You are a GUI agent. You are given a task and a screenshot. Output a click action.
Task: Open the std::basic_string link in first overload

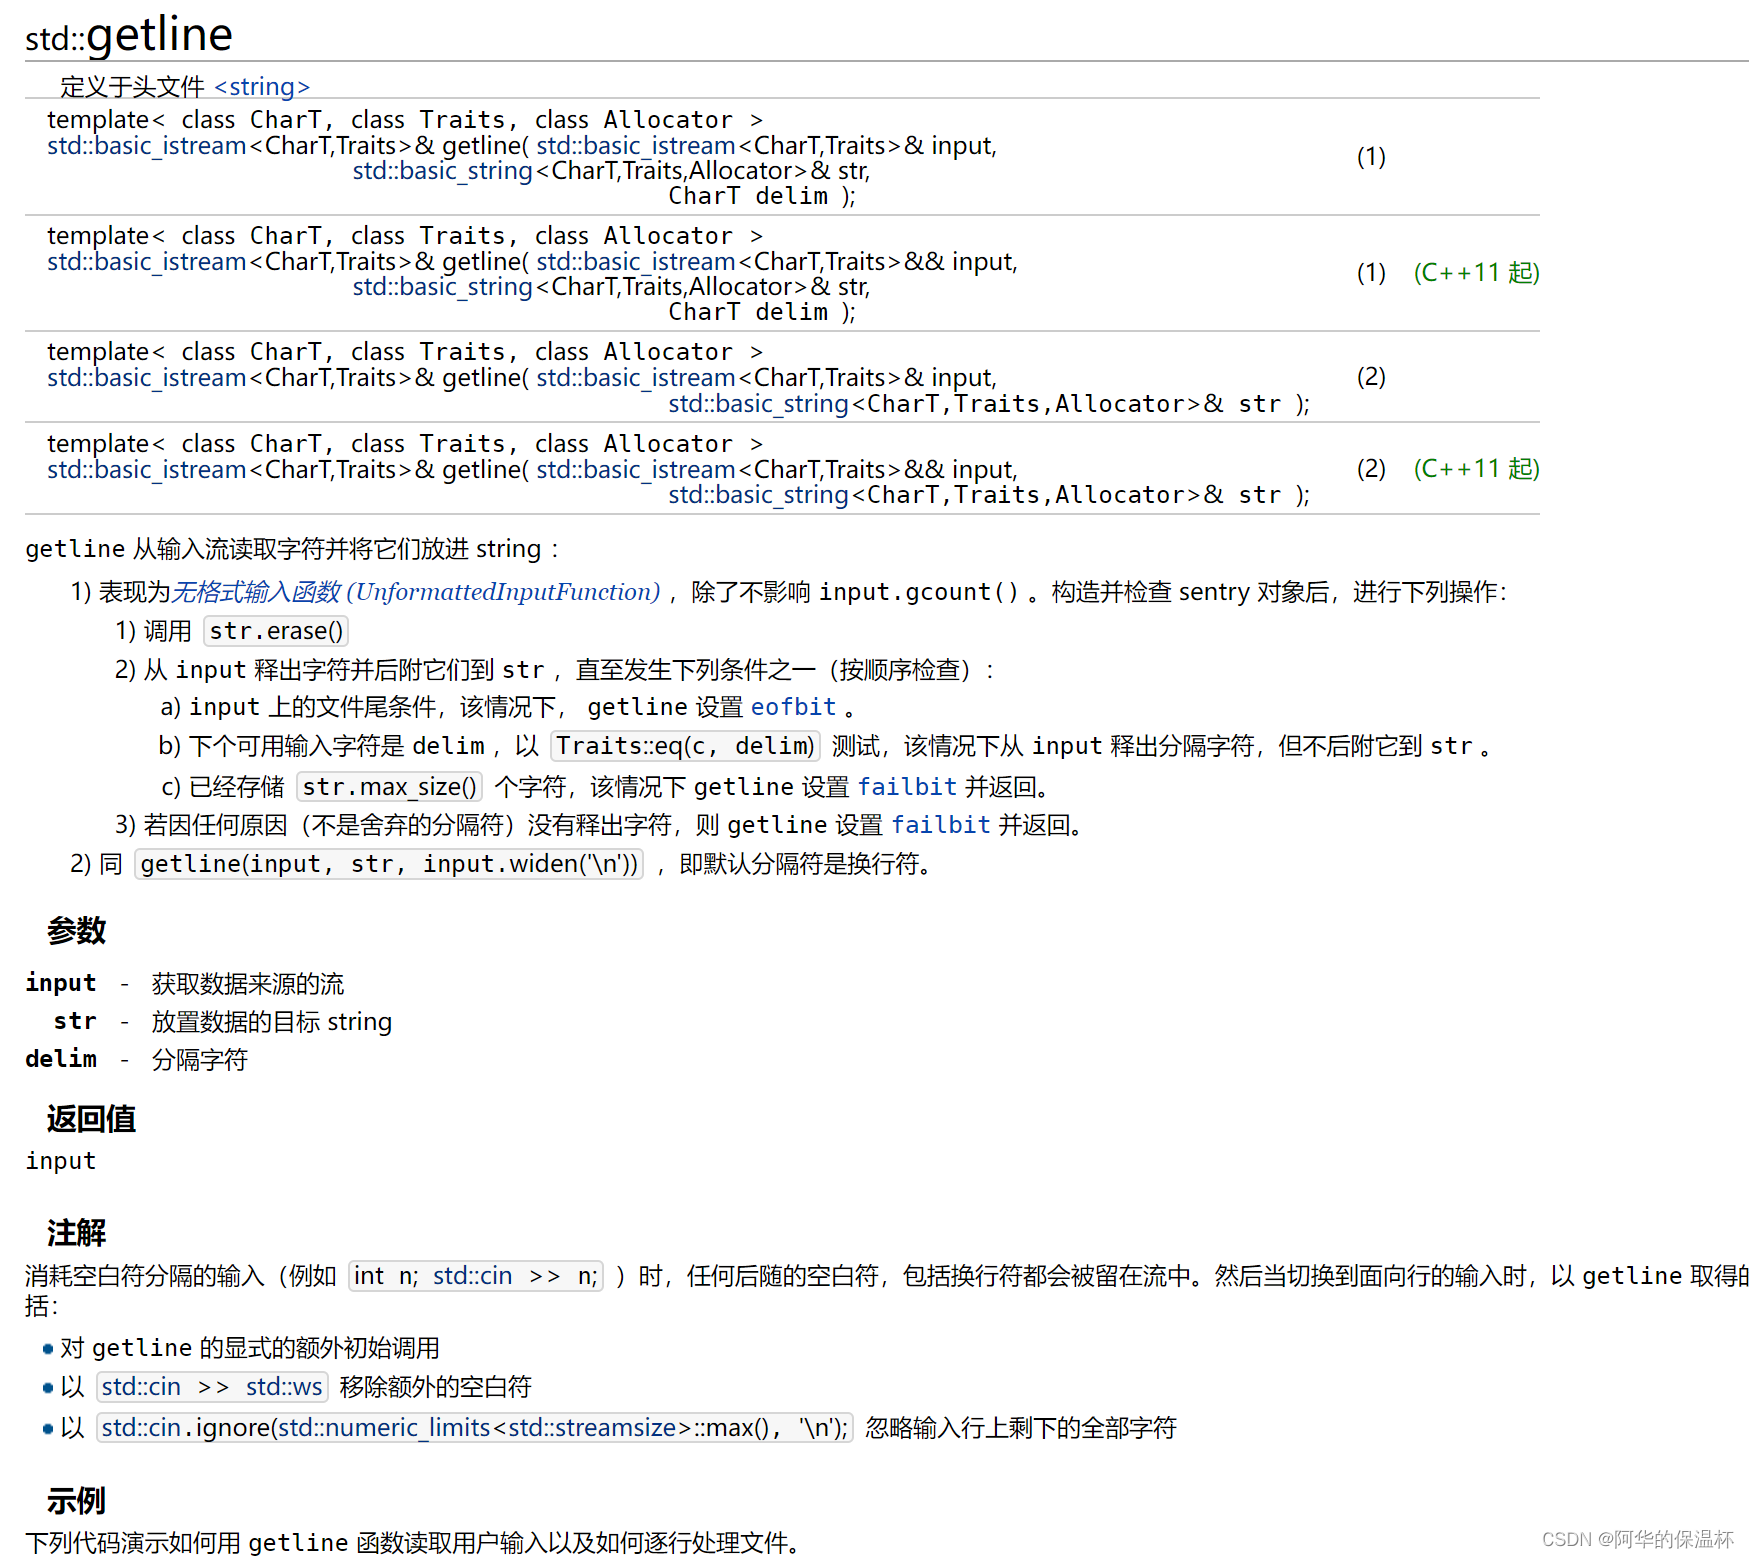(442, 171)
